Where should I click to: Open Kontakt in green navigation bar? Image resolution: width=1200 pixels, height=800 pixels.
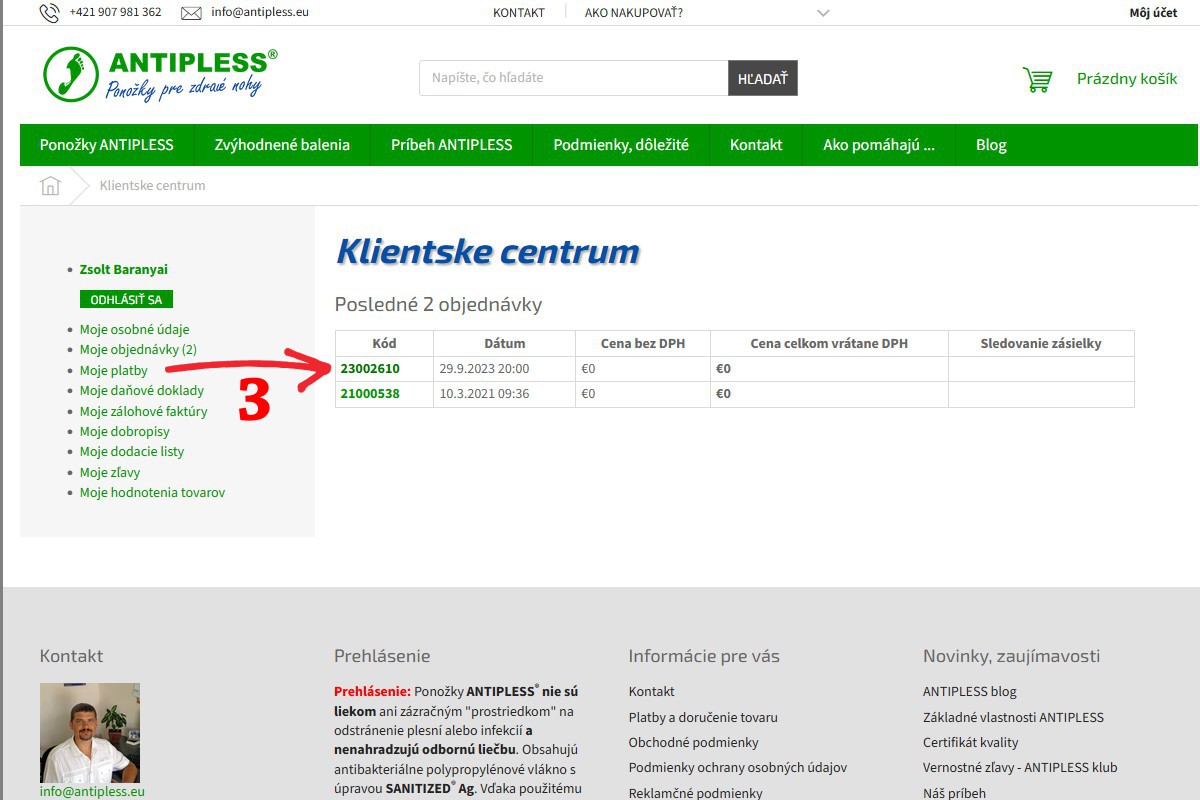pos(756,145)
